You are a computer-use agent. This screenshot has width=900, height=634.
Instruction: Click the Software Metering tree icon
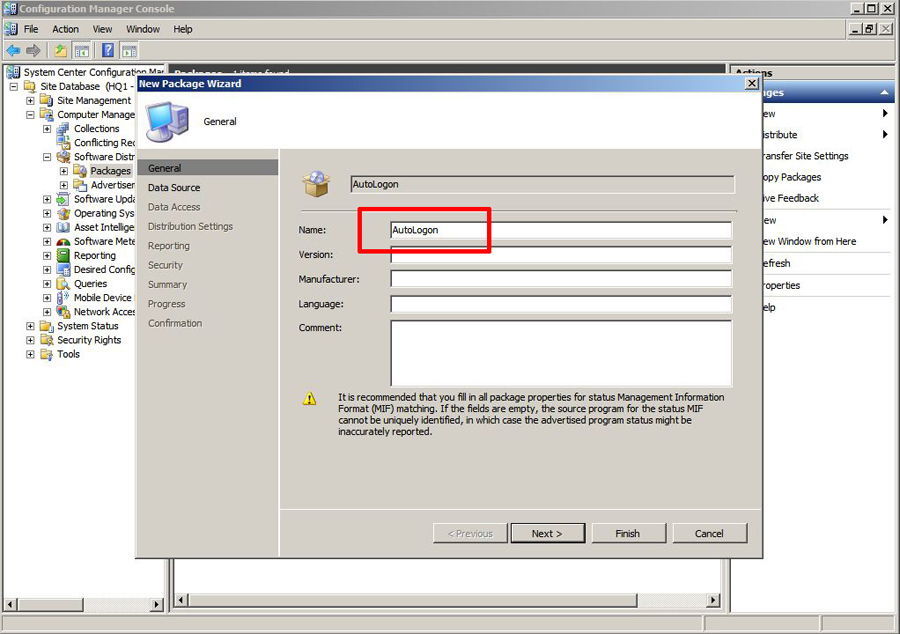pyautogui.click(x=63, y=241)
